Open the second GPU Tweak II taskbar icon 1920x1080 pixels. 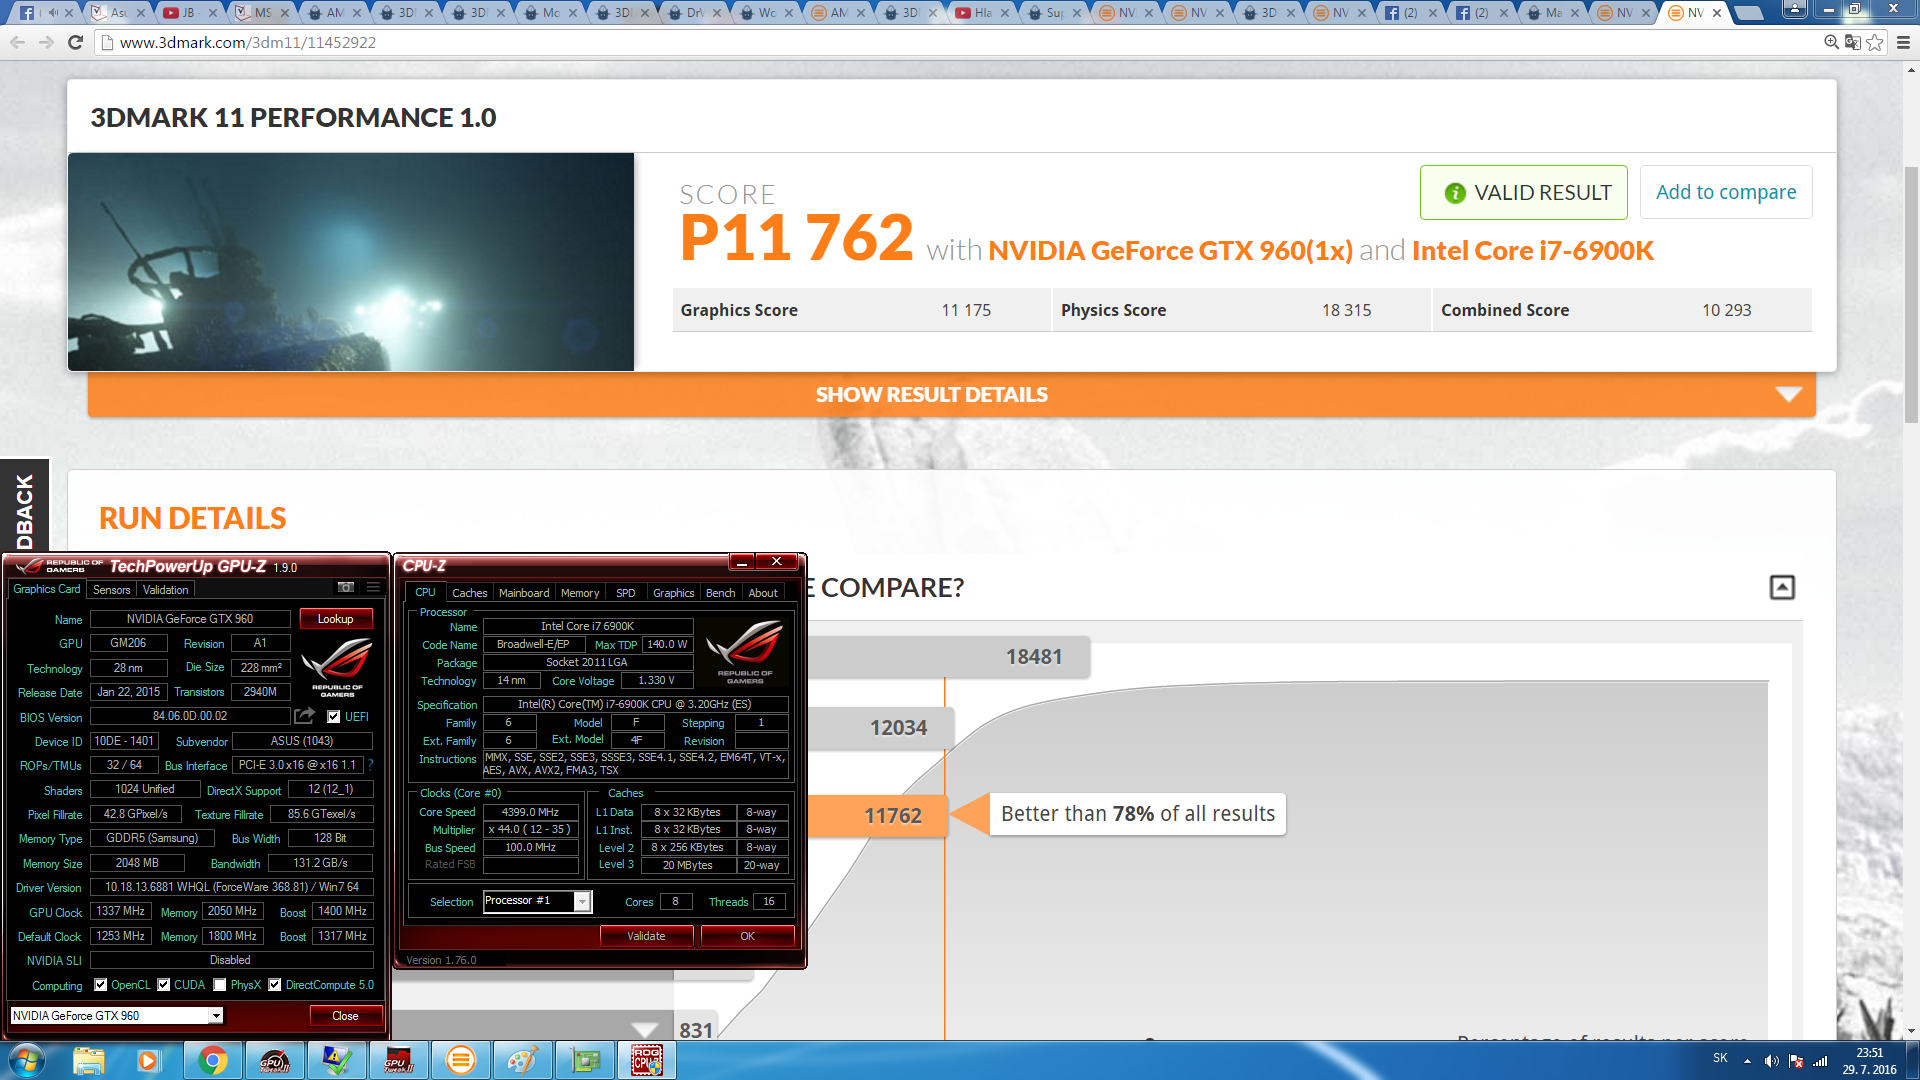point(398,1060)
